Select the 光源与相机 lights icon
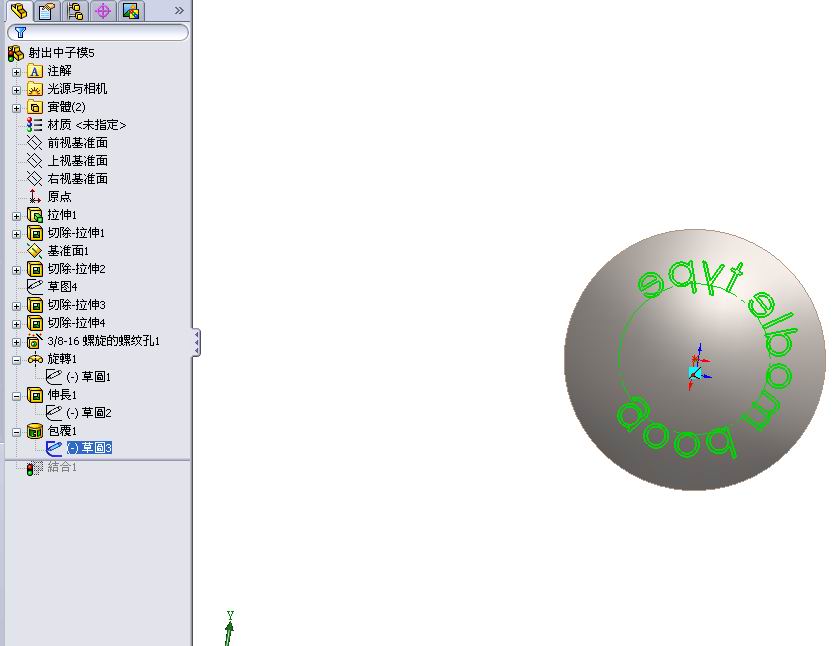Image resolution: width=839 pixels, height=646 pixels. 35,89
